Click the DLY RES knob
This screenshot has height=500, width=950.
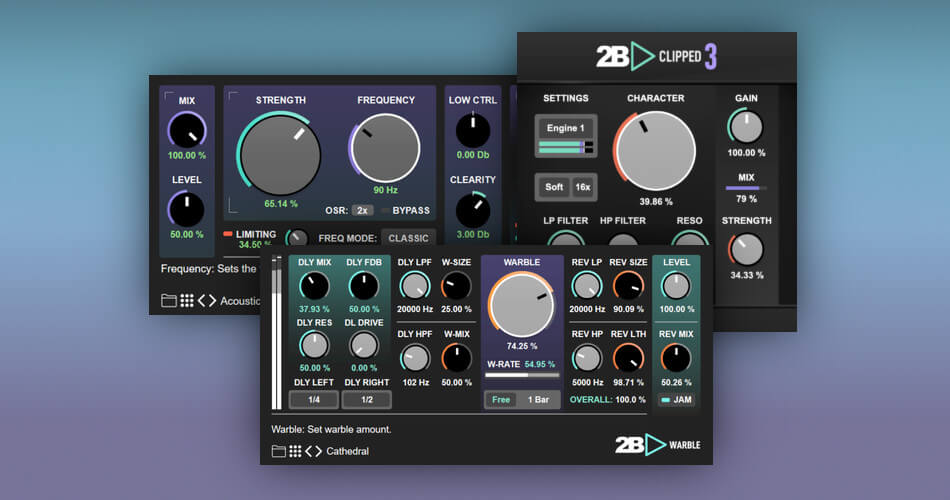[314, 345]
